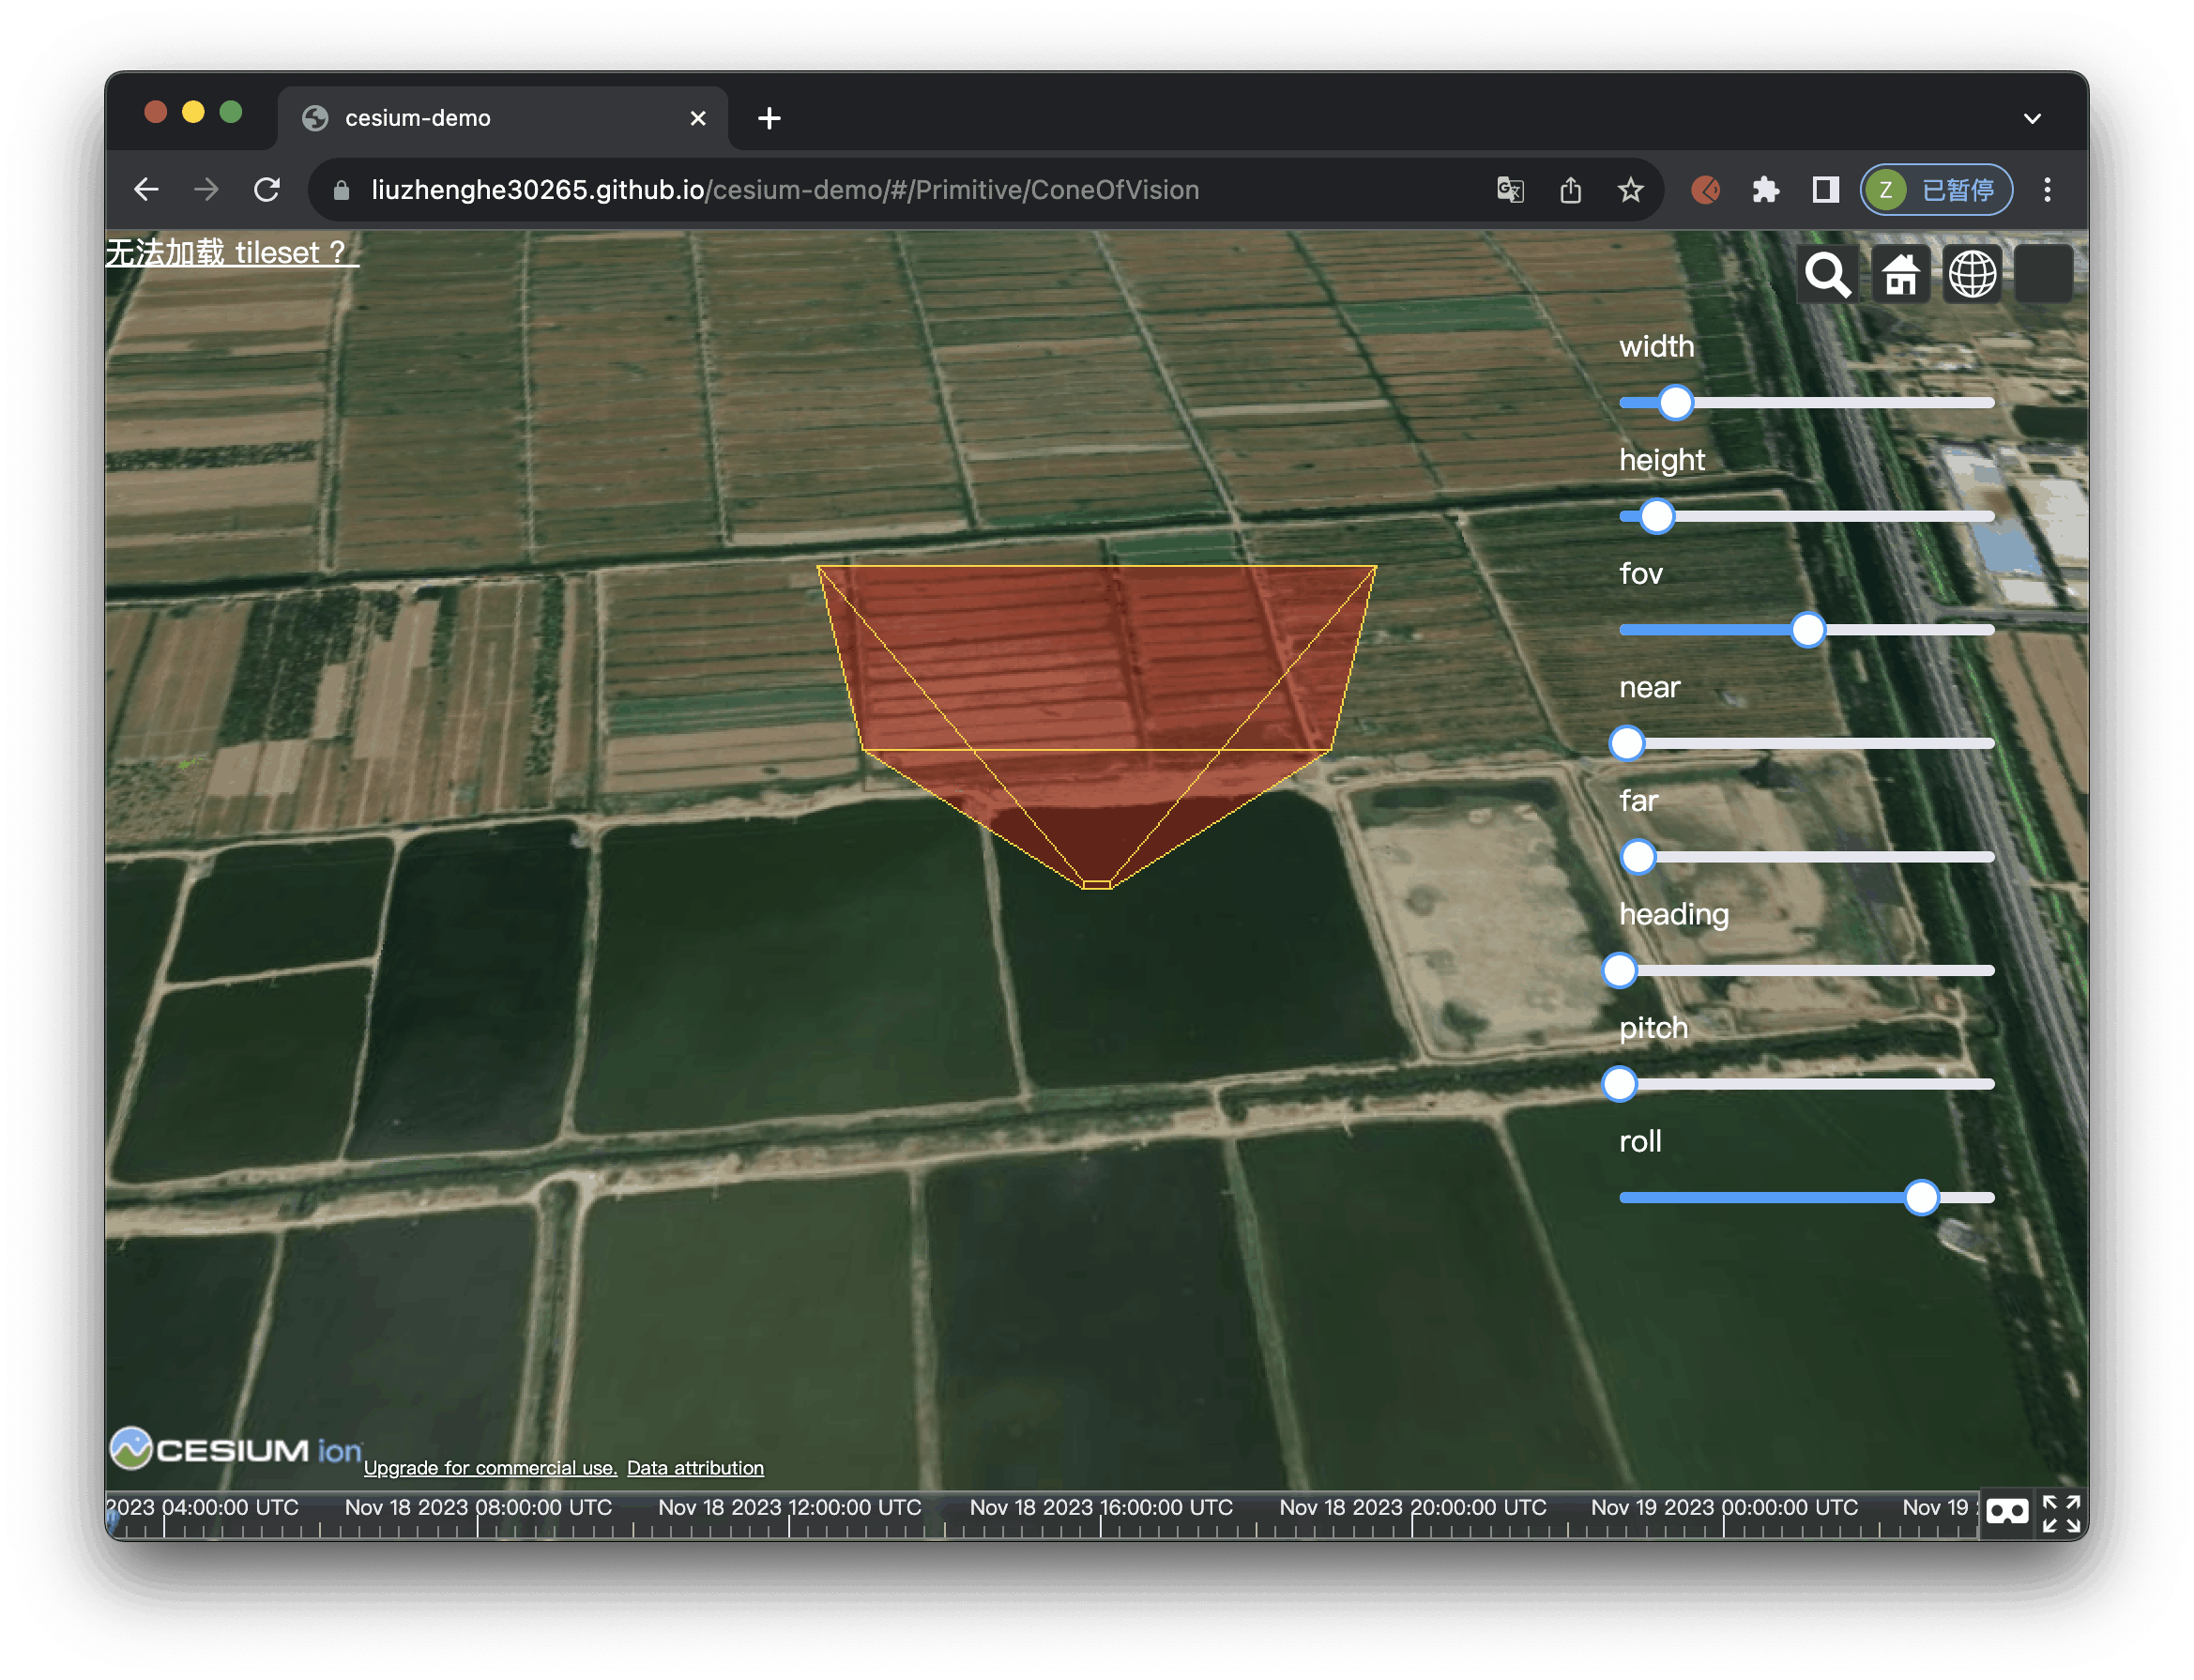Return to the home view
Screen dimensions: 2194x1680
(x=1899, y=273)
